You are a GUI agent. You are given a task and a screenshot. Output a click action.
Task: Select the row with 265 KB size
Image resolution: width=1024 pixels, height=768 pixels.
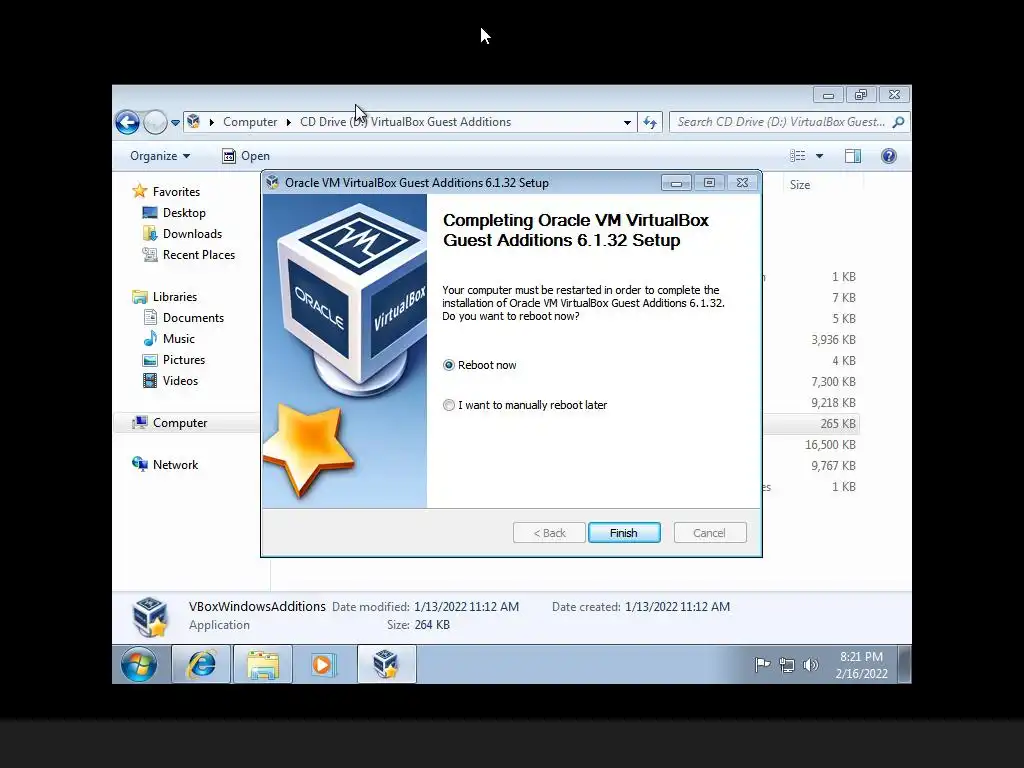tap(810, 424)
